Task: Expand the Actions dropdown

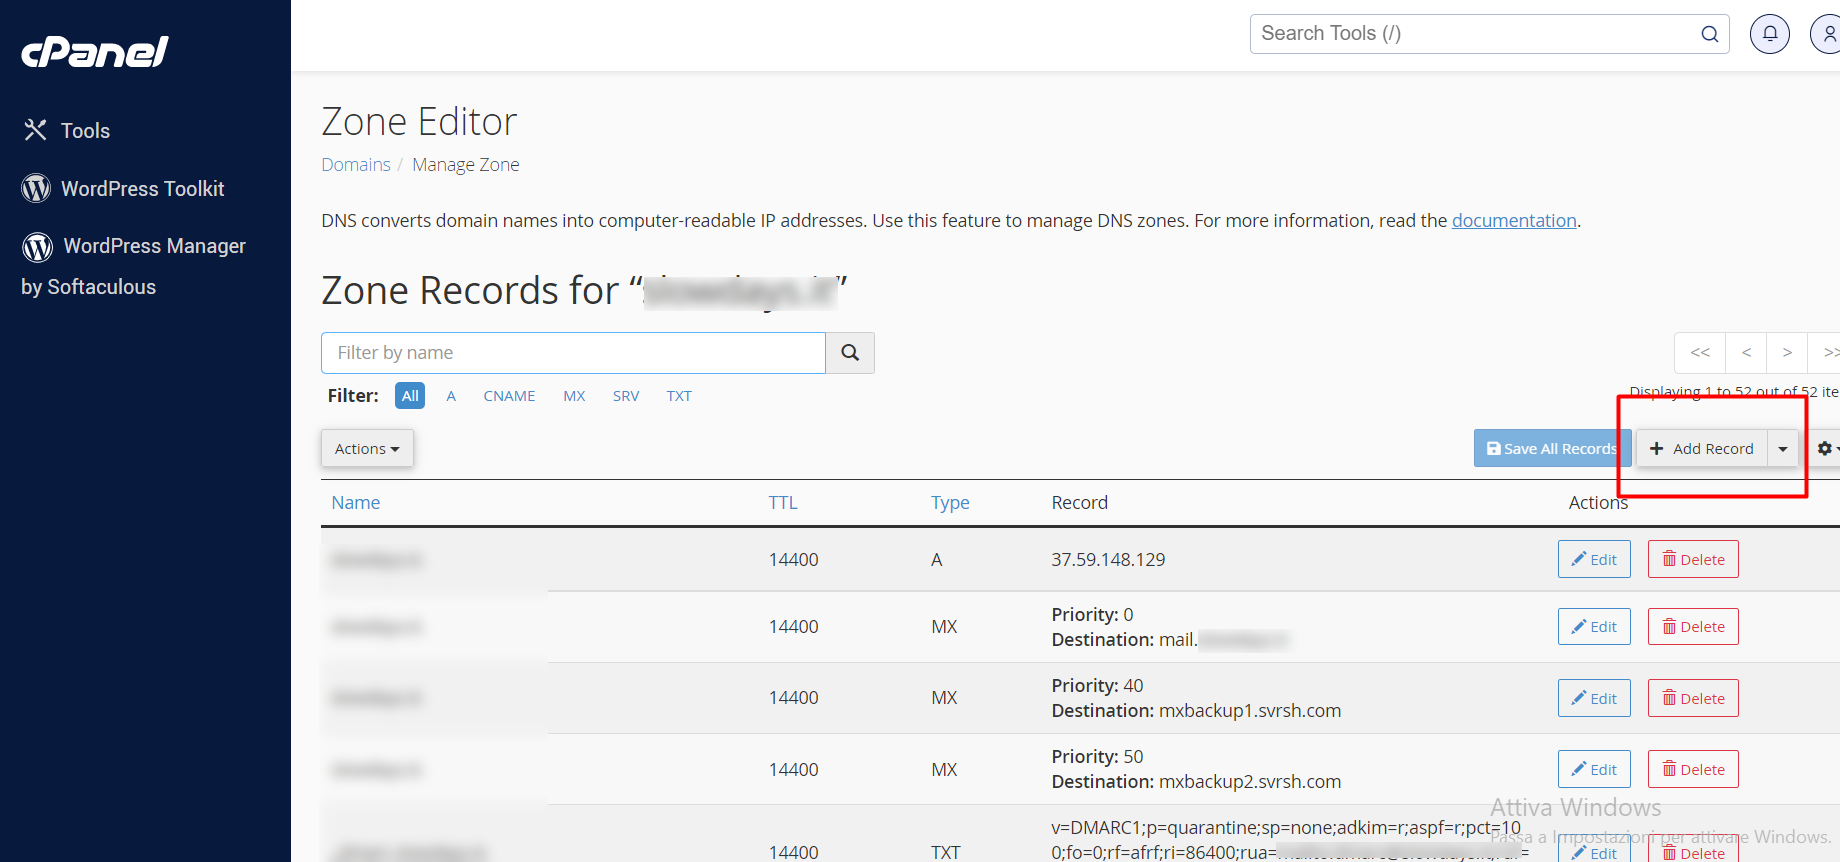Action: coord(367,449)
